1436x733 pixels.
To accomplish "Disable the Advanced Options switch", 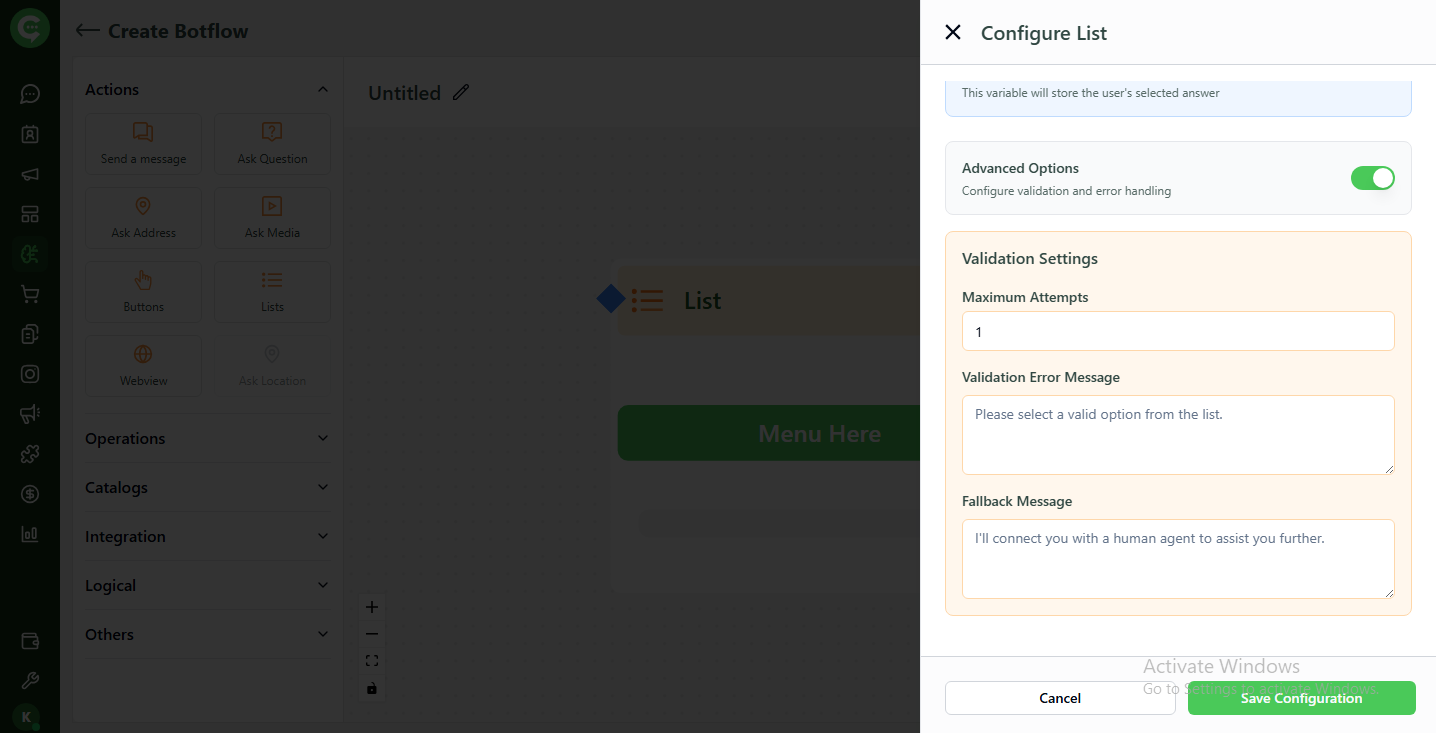I will click(x=1372, y=177).
